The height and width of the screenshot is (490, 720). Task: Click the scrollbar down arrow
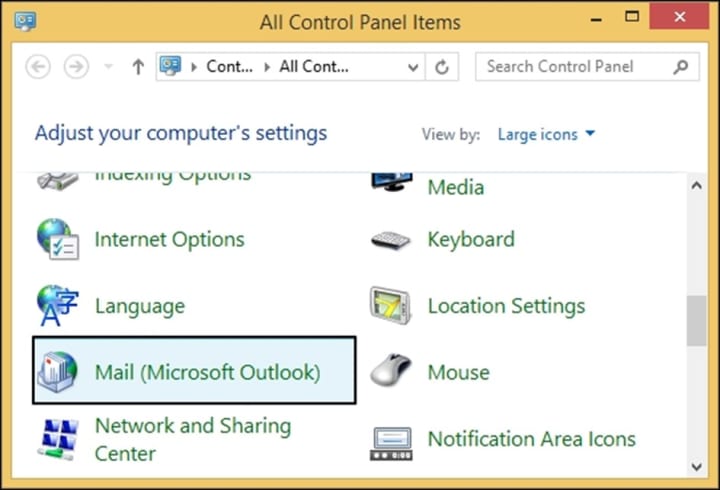point(697,467)
